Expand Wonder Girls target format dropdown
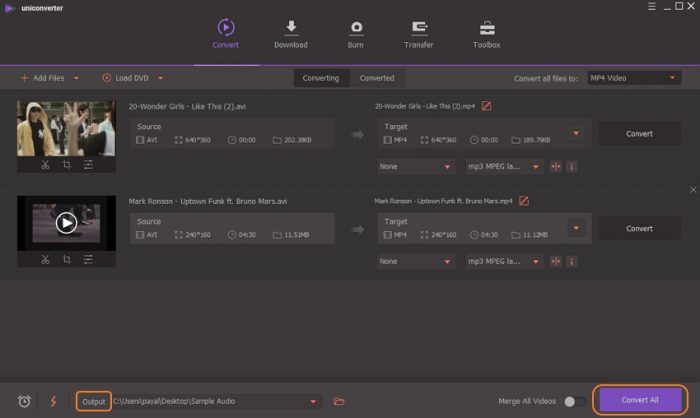 click(x=576, y=133)
